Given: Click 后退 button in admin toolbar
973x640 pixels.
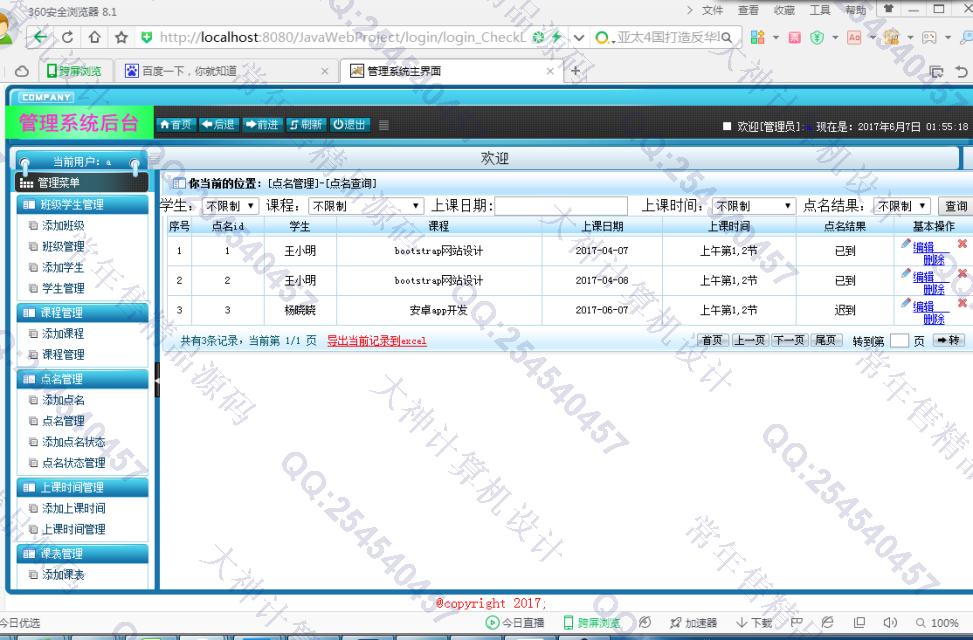Looking at the screenshot, I should (x=218, y=124).
